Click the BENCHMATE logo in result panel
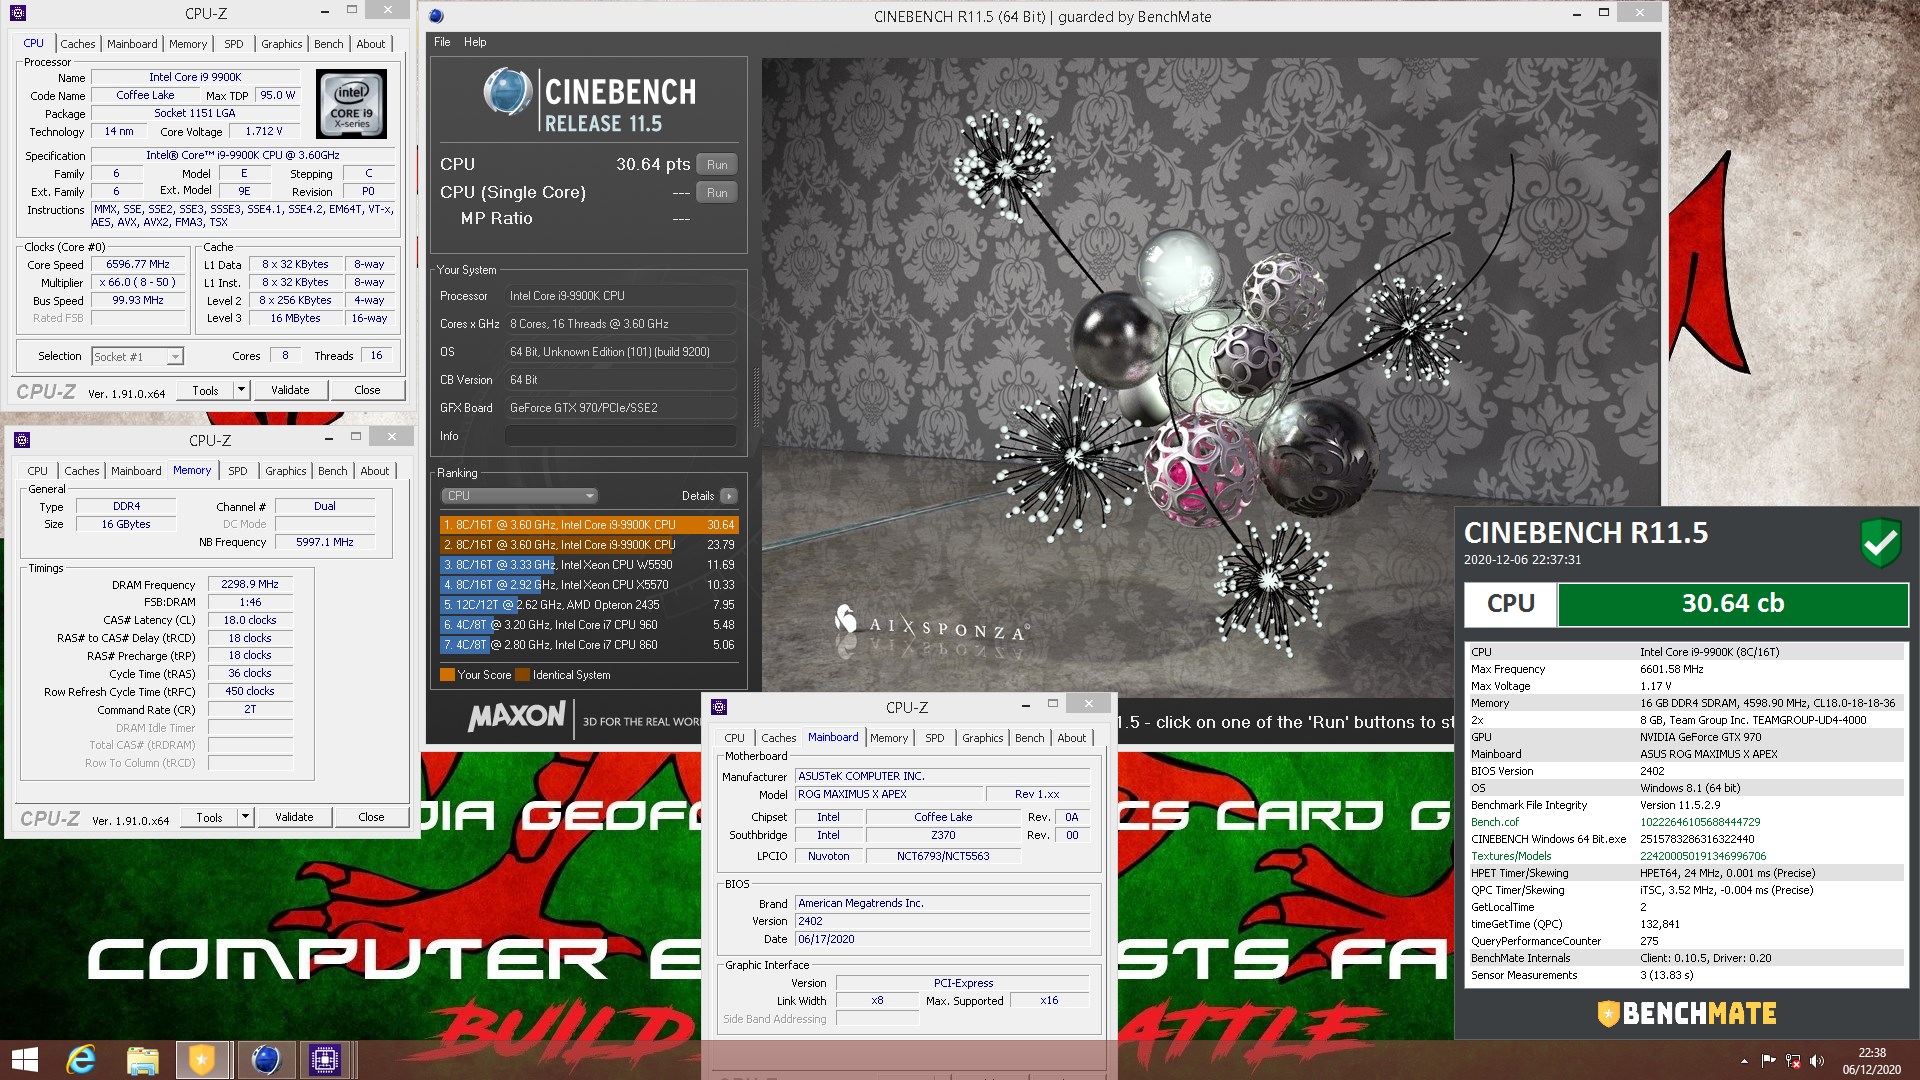The width and height of the screenshot is (1920, 1080). pyautogui.click(x=1687, y=1013)
